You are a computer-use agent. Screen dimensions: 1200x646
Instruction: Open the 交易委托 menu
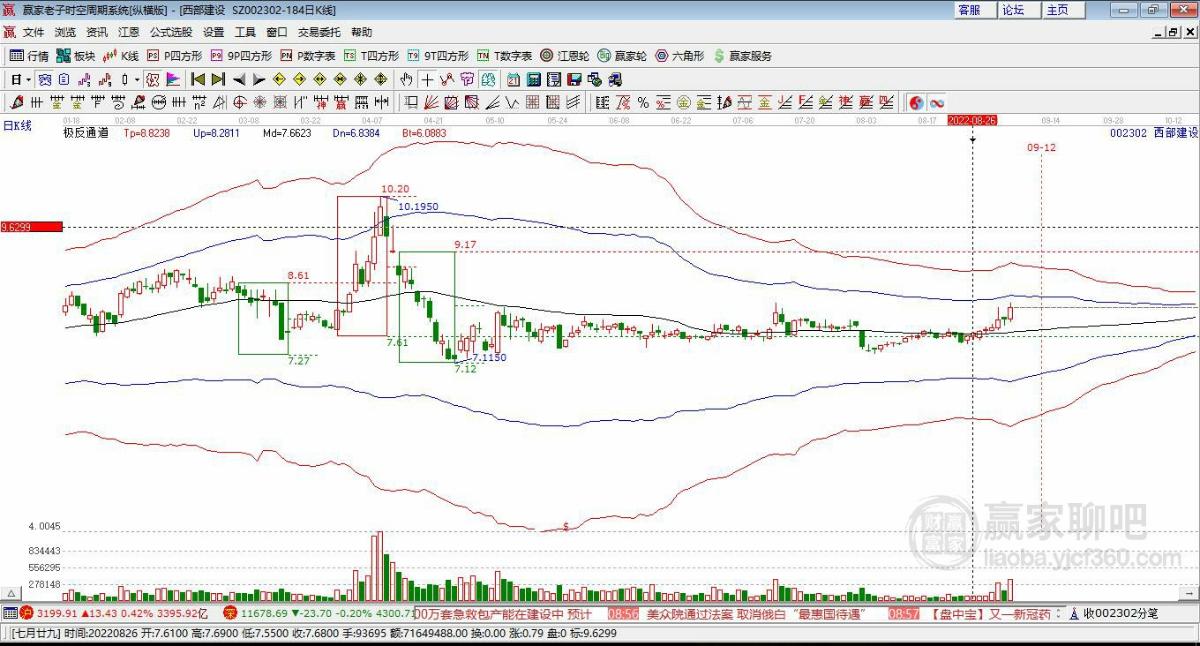(x=319, y=32)
